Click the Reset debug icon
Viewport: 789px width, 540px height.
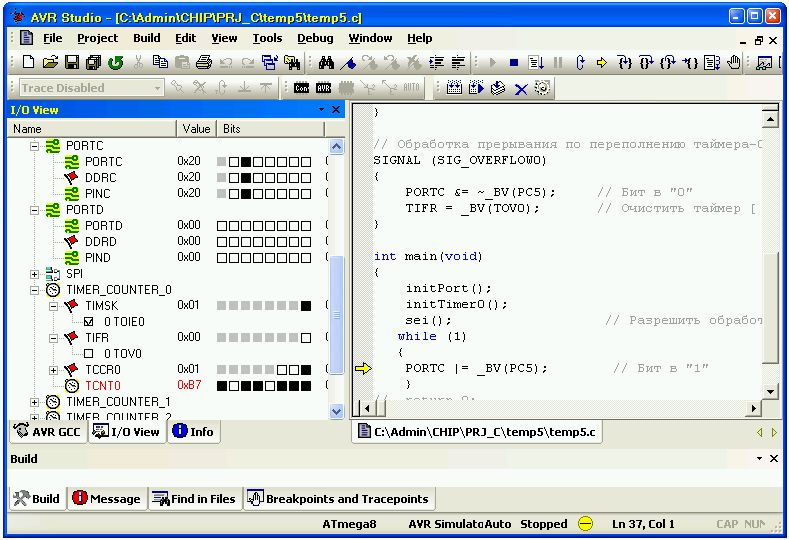pyautogui.click(x=580, y=62)
